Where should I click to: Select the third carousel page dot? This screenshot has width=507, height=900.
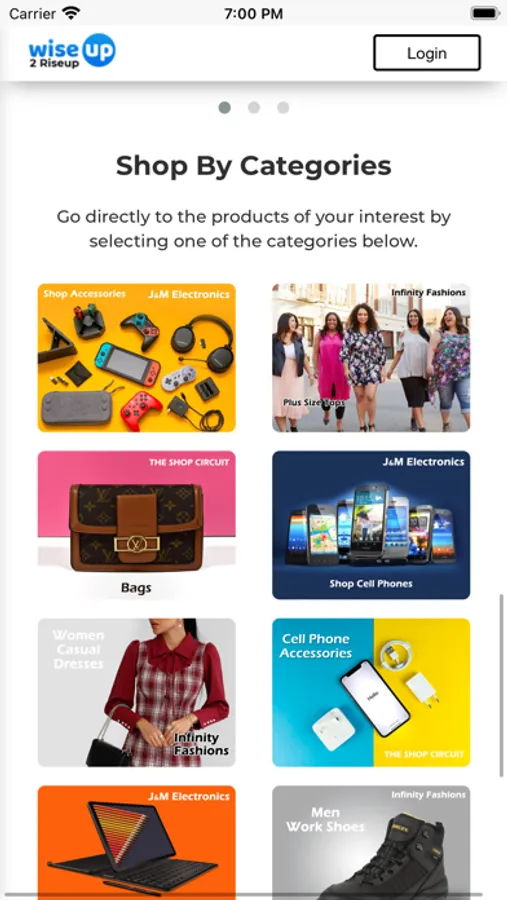point(283,107)
